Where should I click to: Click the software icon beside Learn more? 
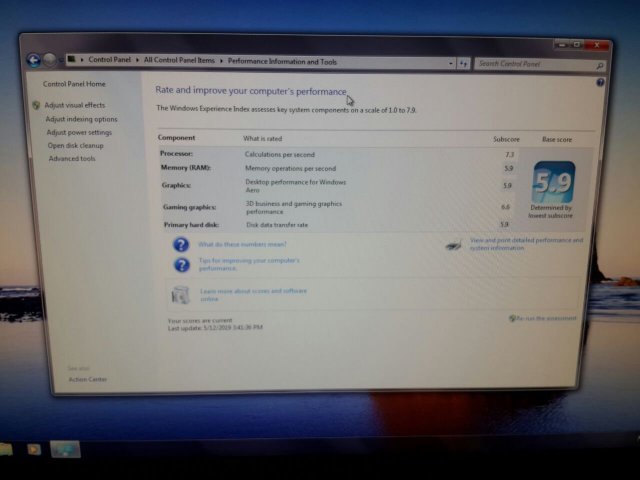point(180,295)
